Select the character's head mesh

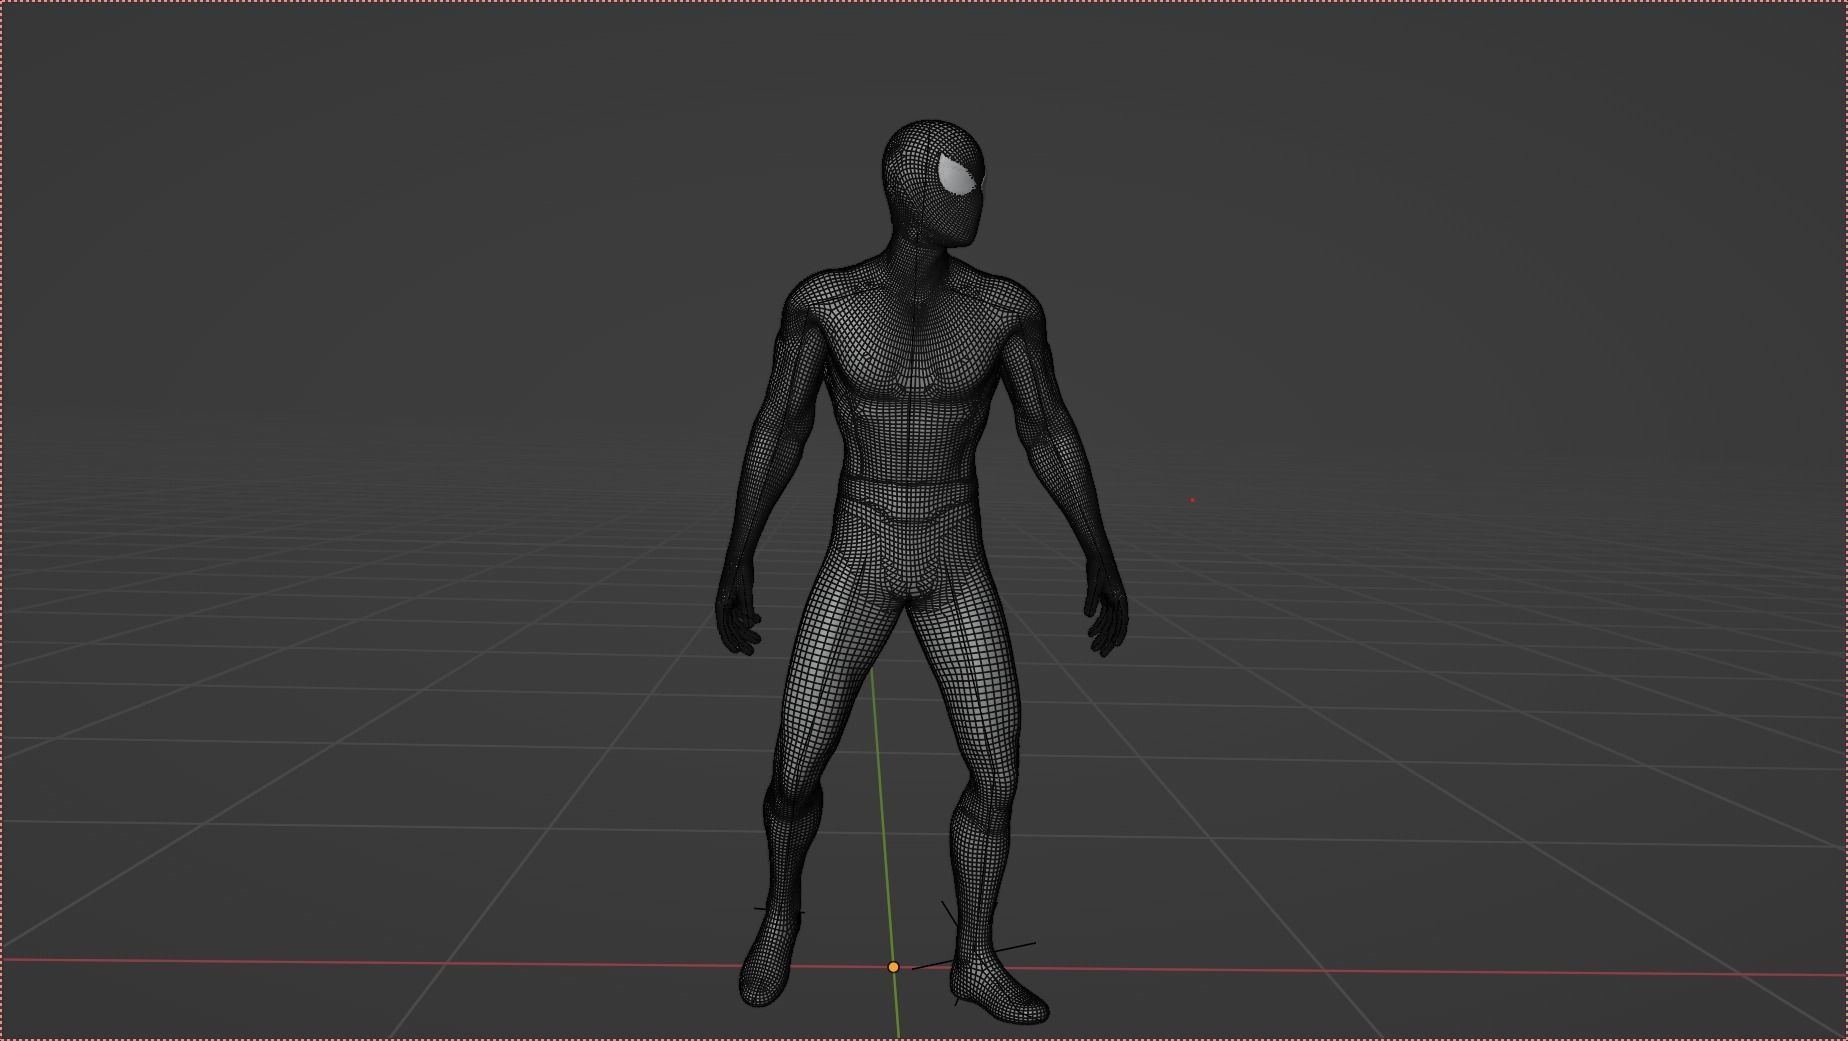934,183
